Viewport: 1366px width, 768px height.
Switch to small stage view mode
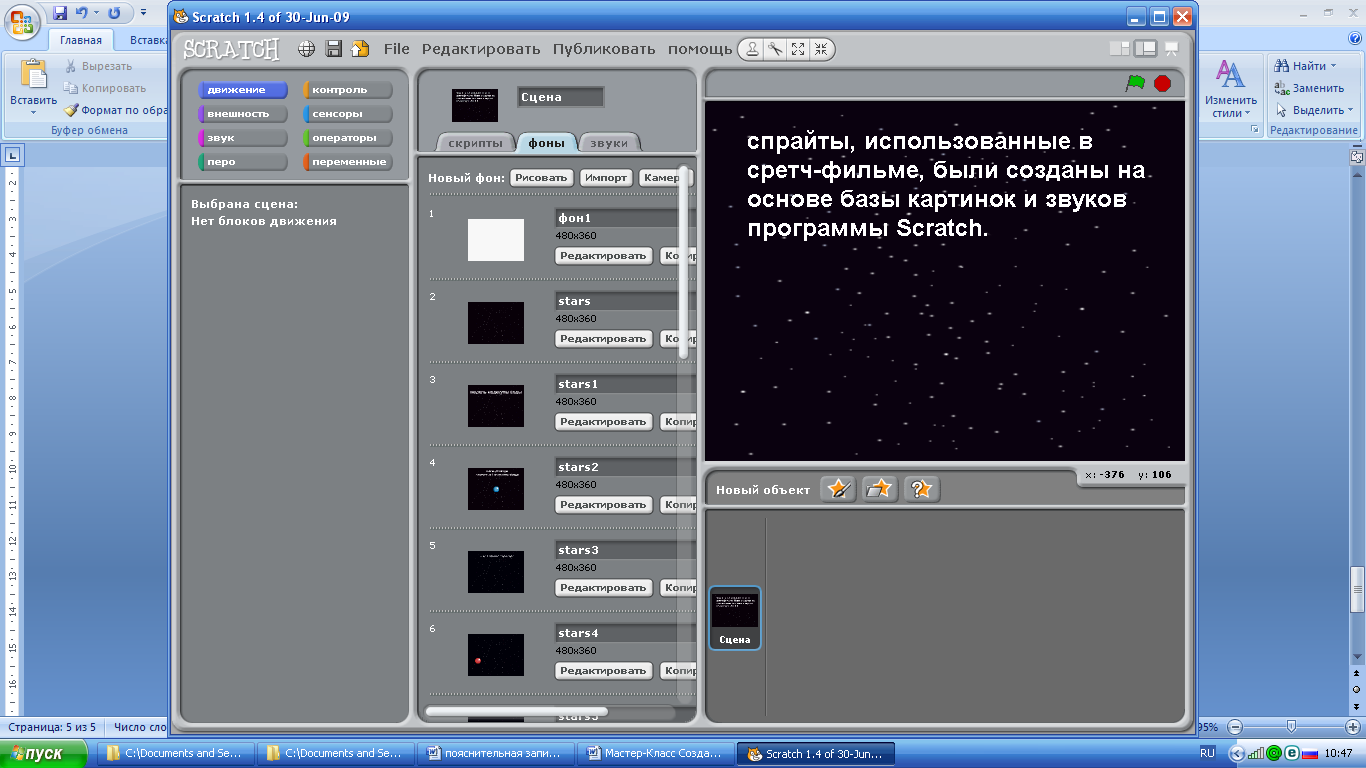coord(1119,48)
